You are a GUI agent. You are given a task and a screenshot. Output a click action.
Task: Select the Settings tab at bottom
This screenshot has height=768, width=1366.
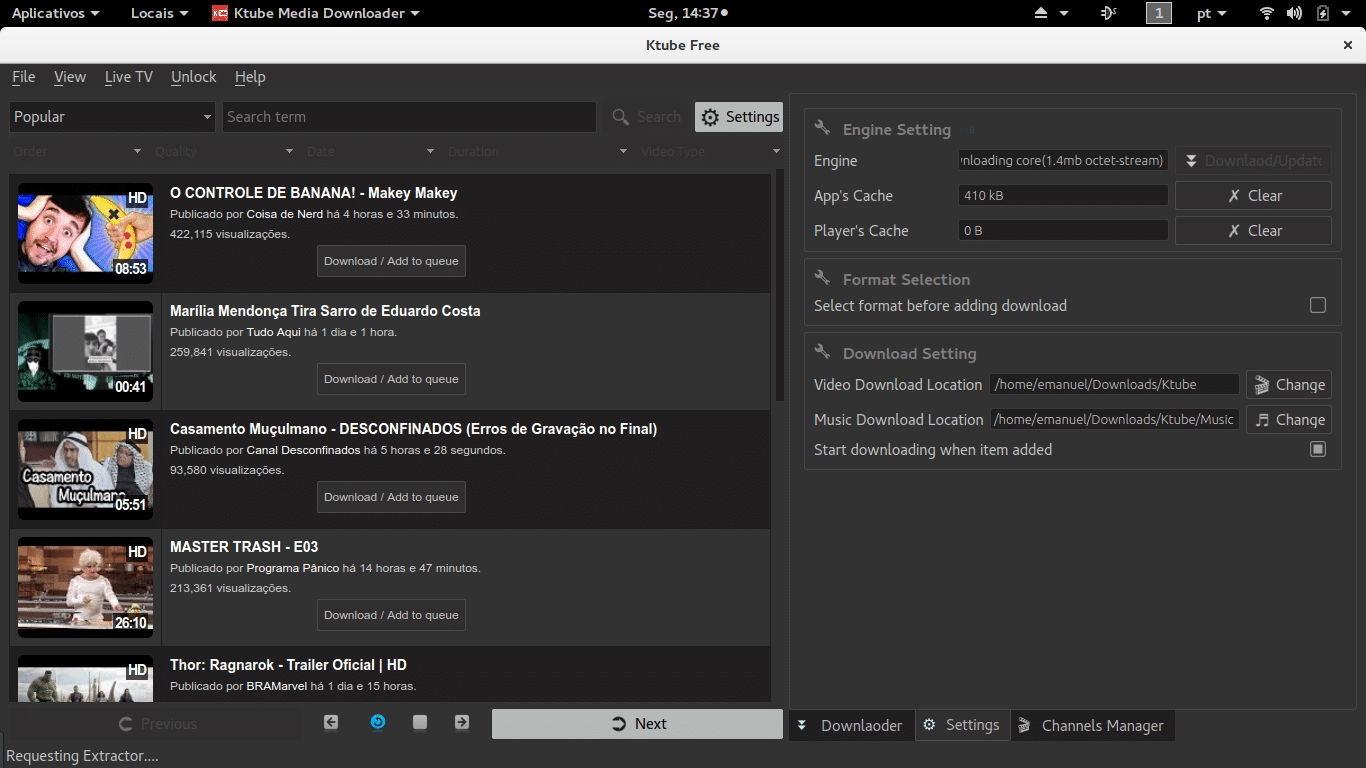pos(962,725)
